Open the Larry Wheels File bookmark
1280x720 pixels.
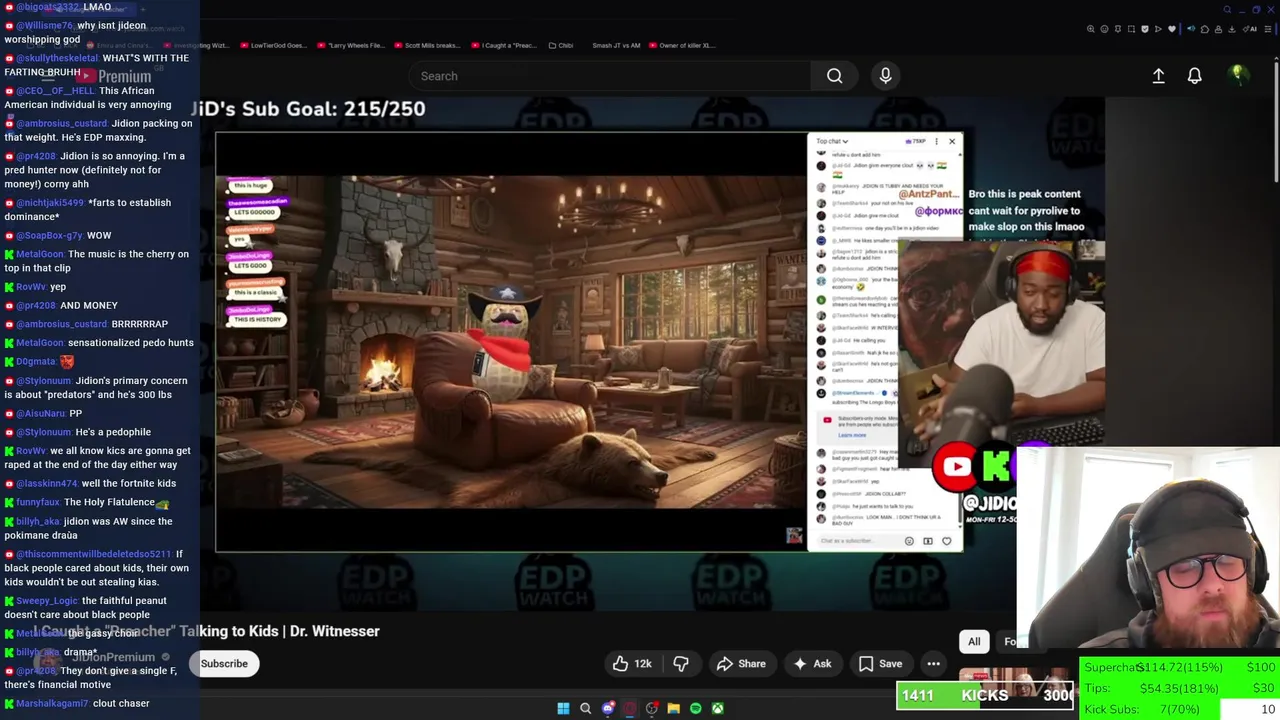point(350,45)
